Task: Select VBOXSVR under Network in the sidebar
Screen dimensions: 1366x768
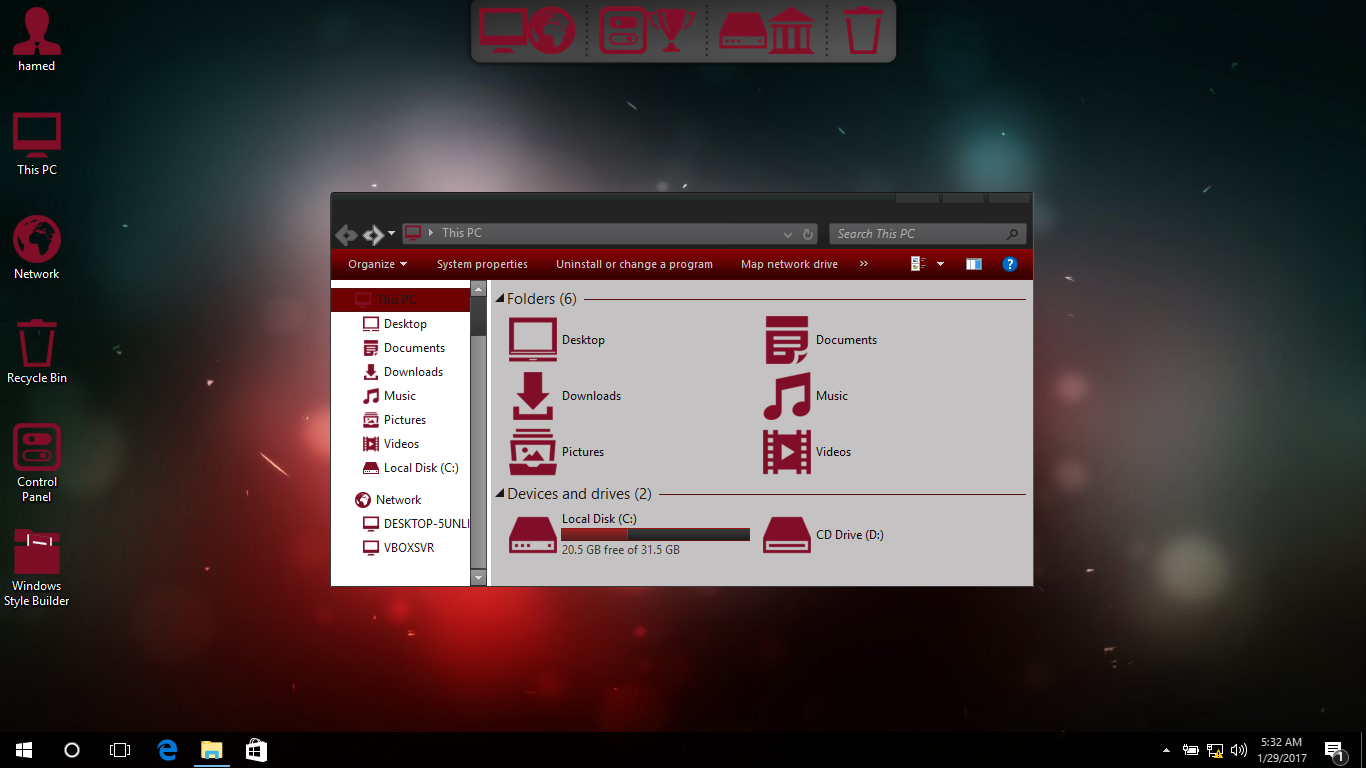Action: pos(409,548)
